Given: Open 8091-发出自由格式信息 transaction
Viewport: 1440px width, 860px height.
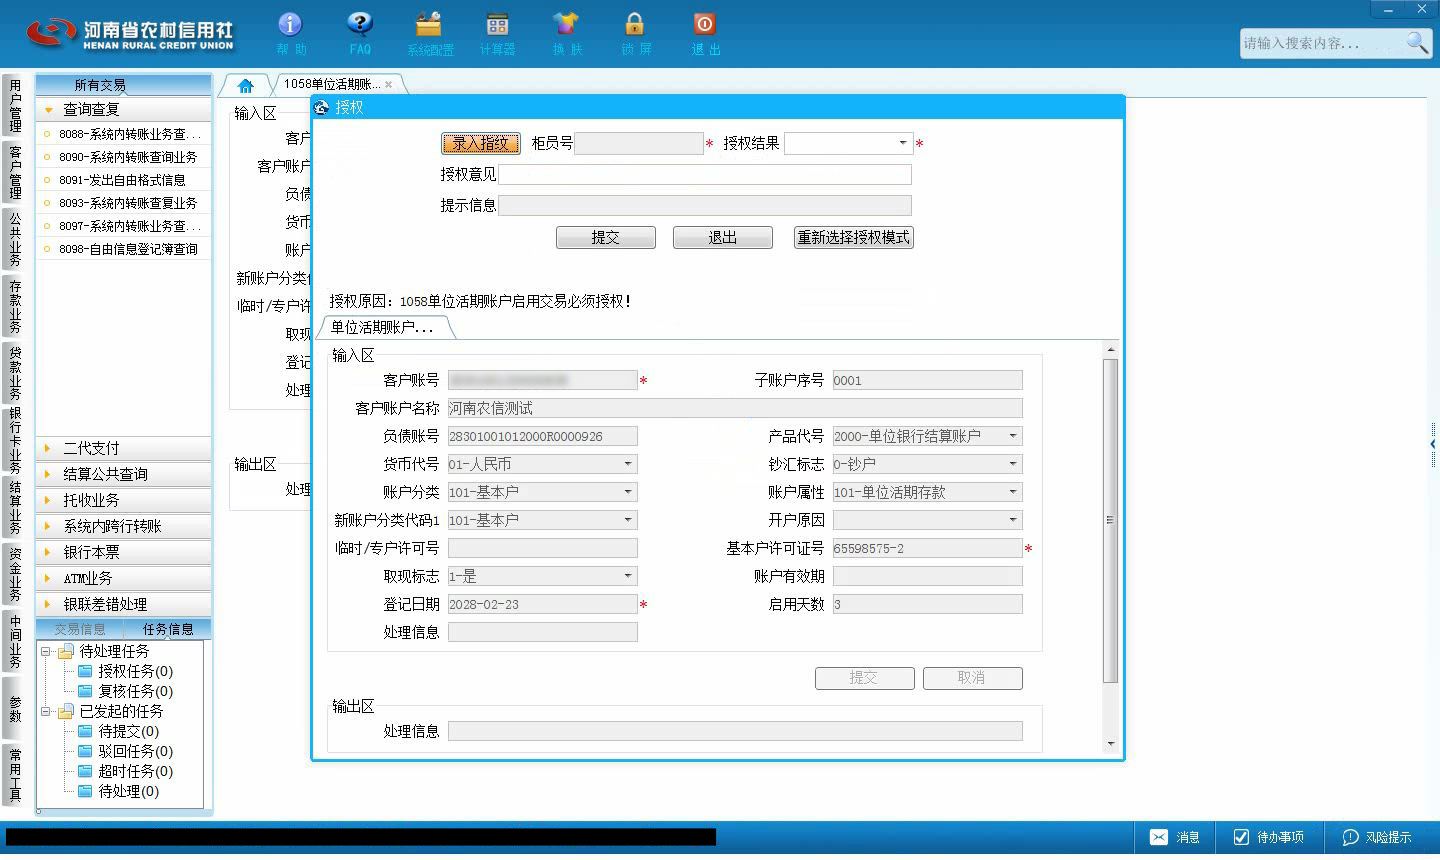Looking at the screenshot, I should (124, 180).
